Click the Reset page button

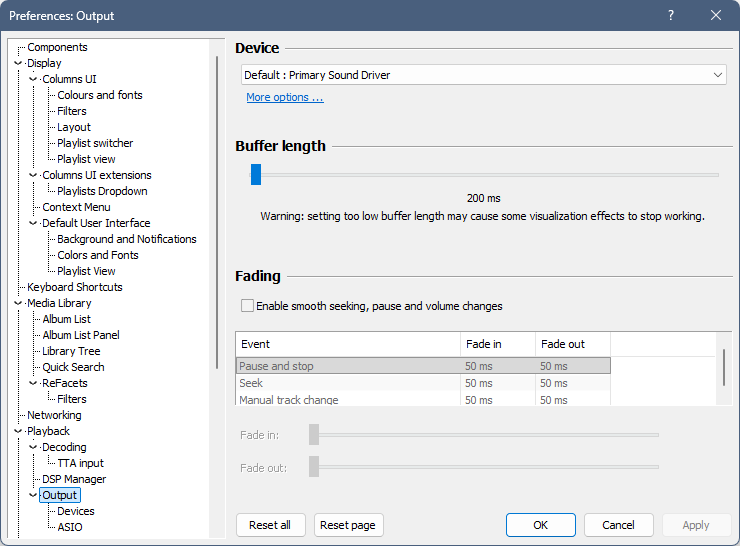coord(348,525)
